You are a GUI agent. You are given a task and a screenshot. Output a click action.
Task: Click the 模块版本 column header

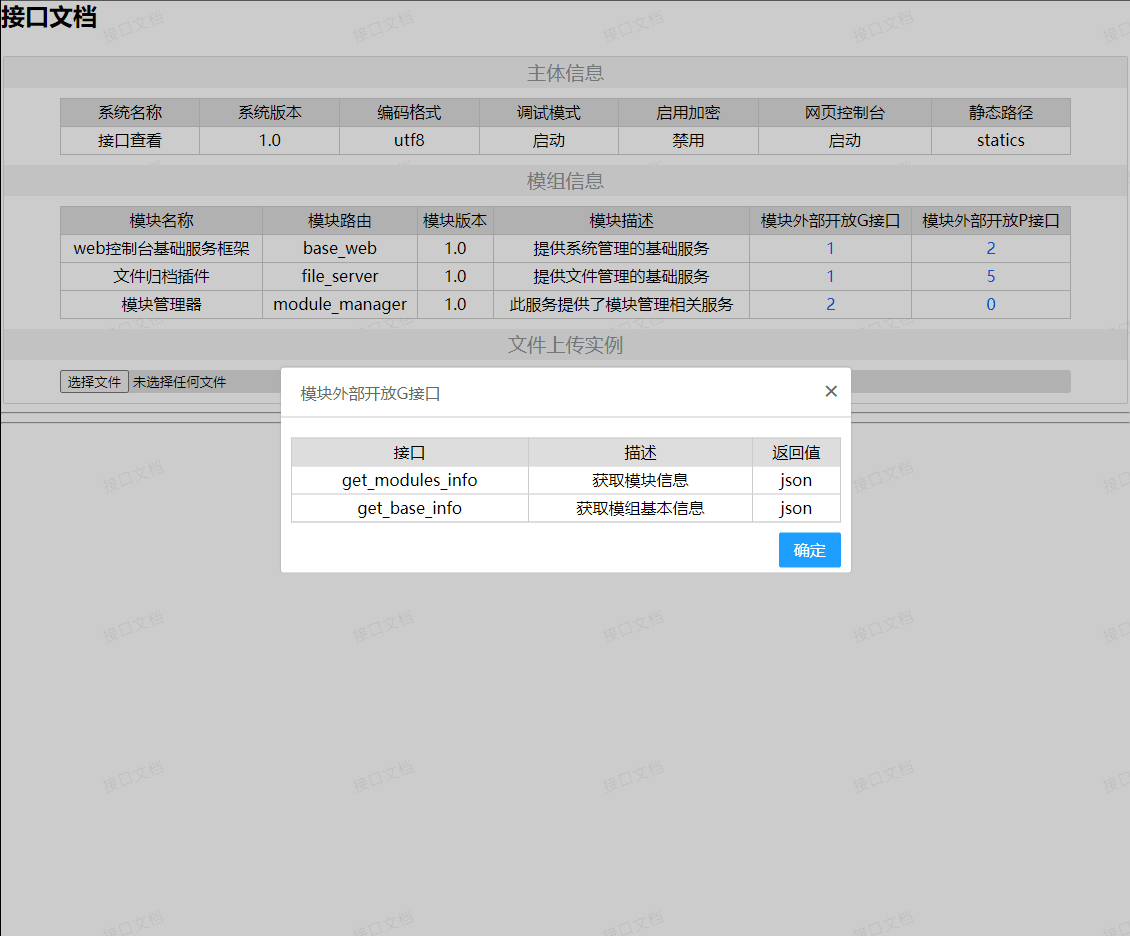pos(455,220)
